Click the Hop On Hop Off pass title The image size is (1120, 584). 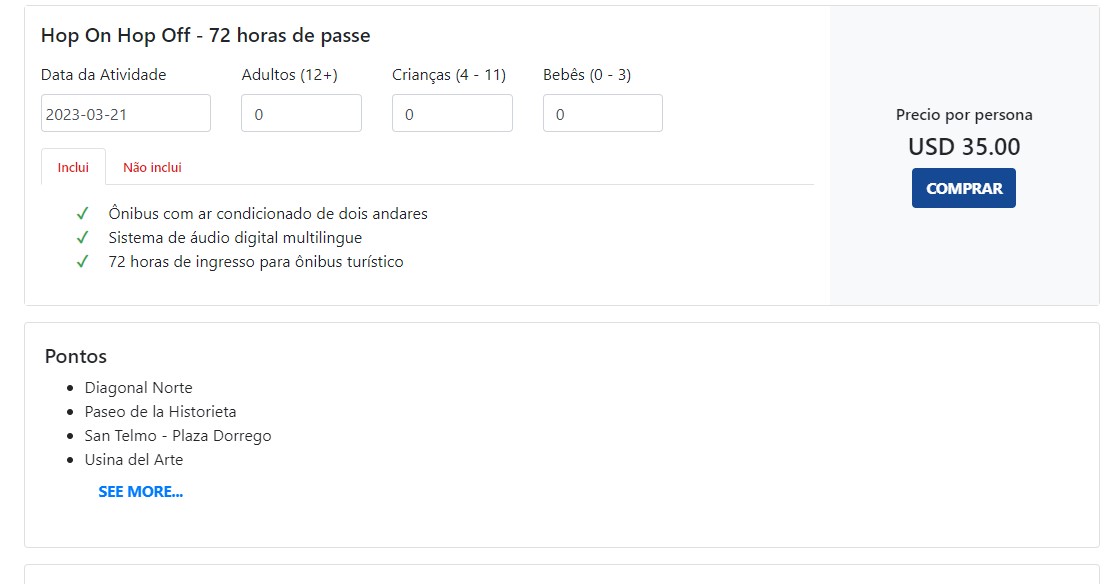click(x=205, y=36)
